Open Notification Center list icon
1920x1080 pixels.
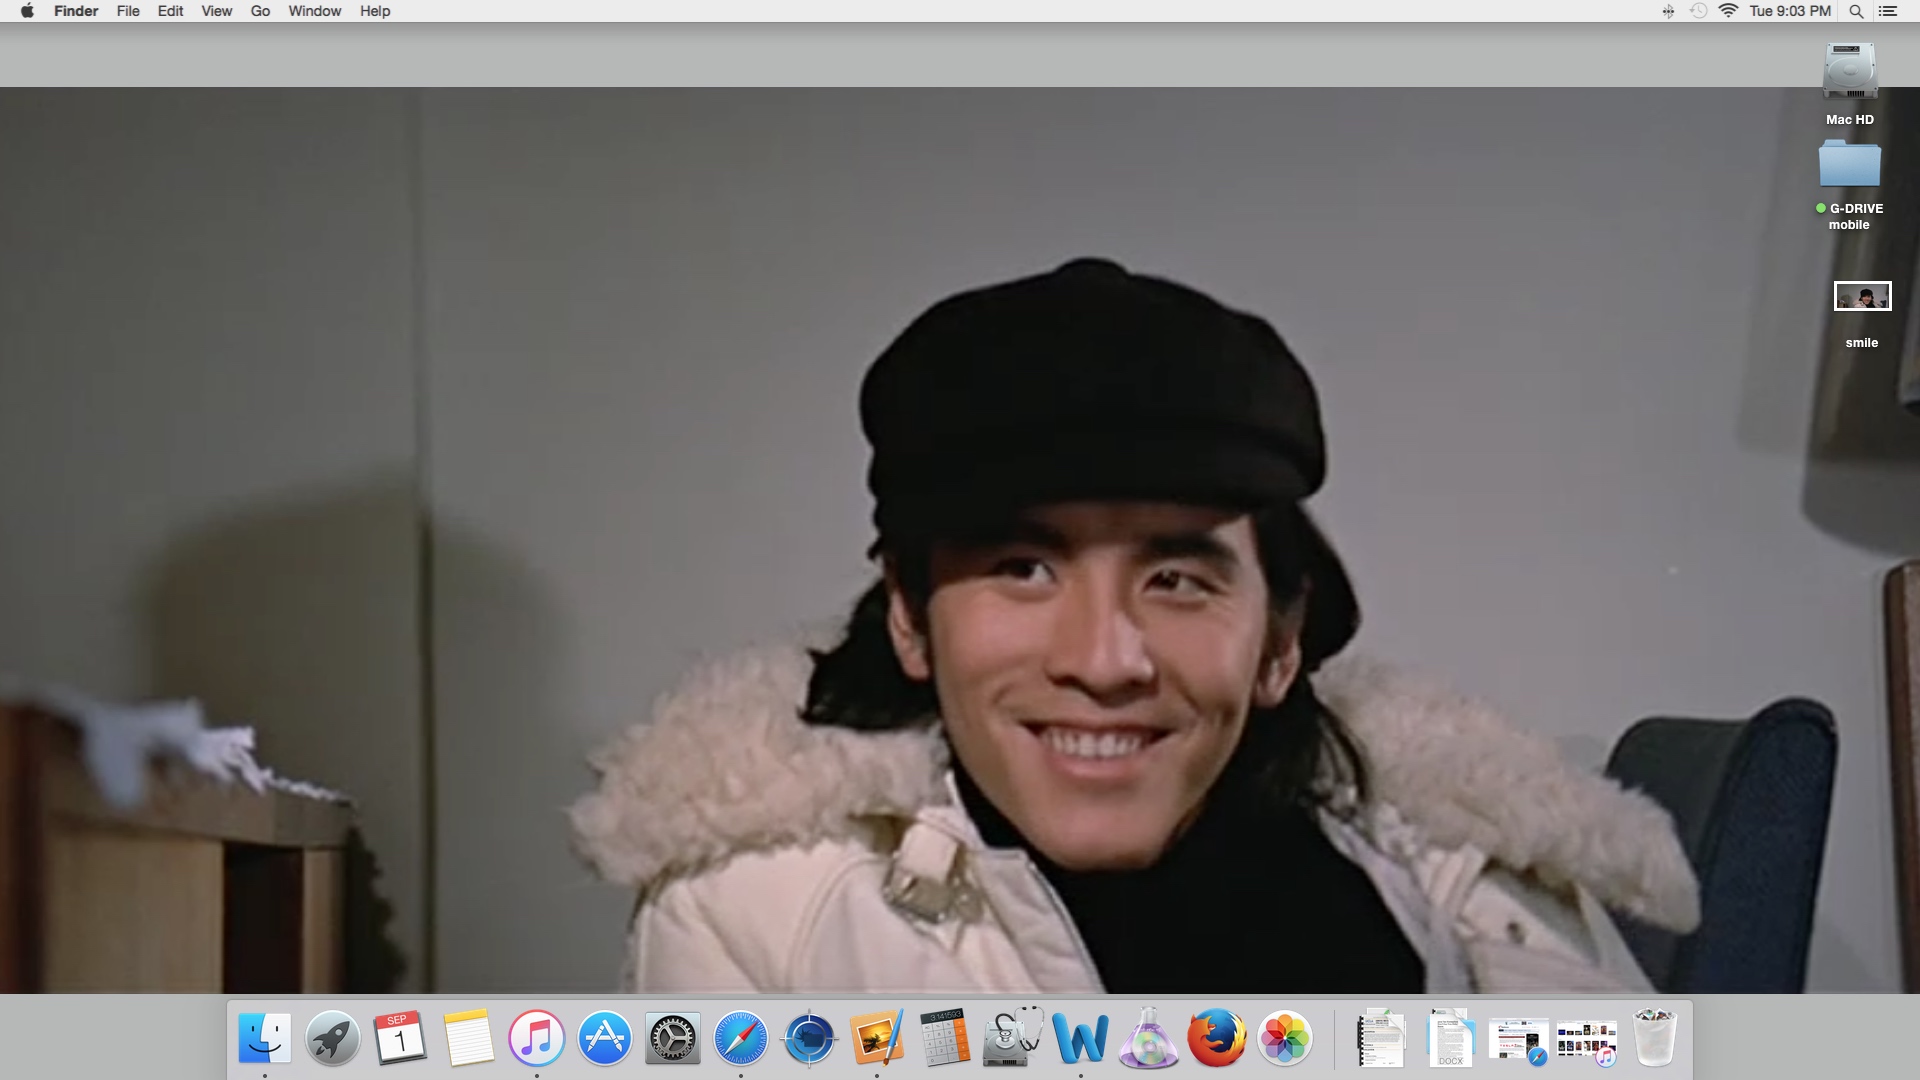pyautogui.click(x=1888, y=11)
